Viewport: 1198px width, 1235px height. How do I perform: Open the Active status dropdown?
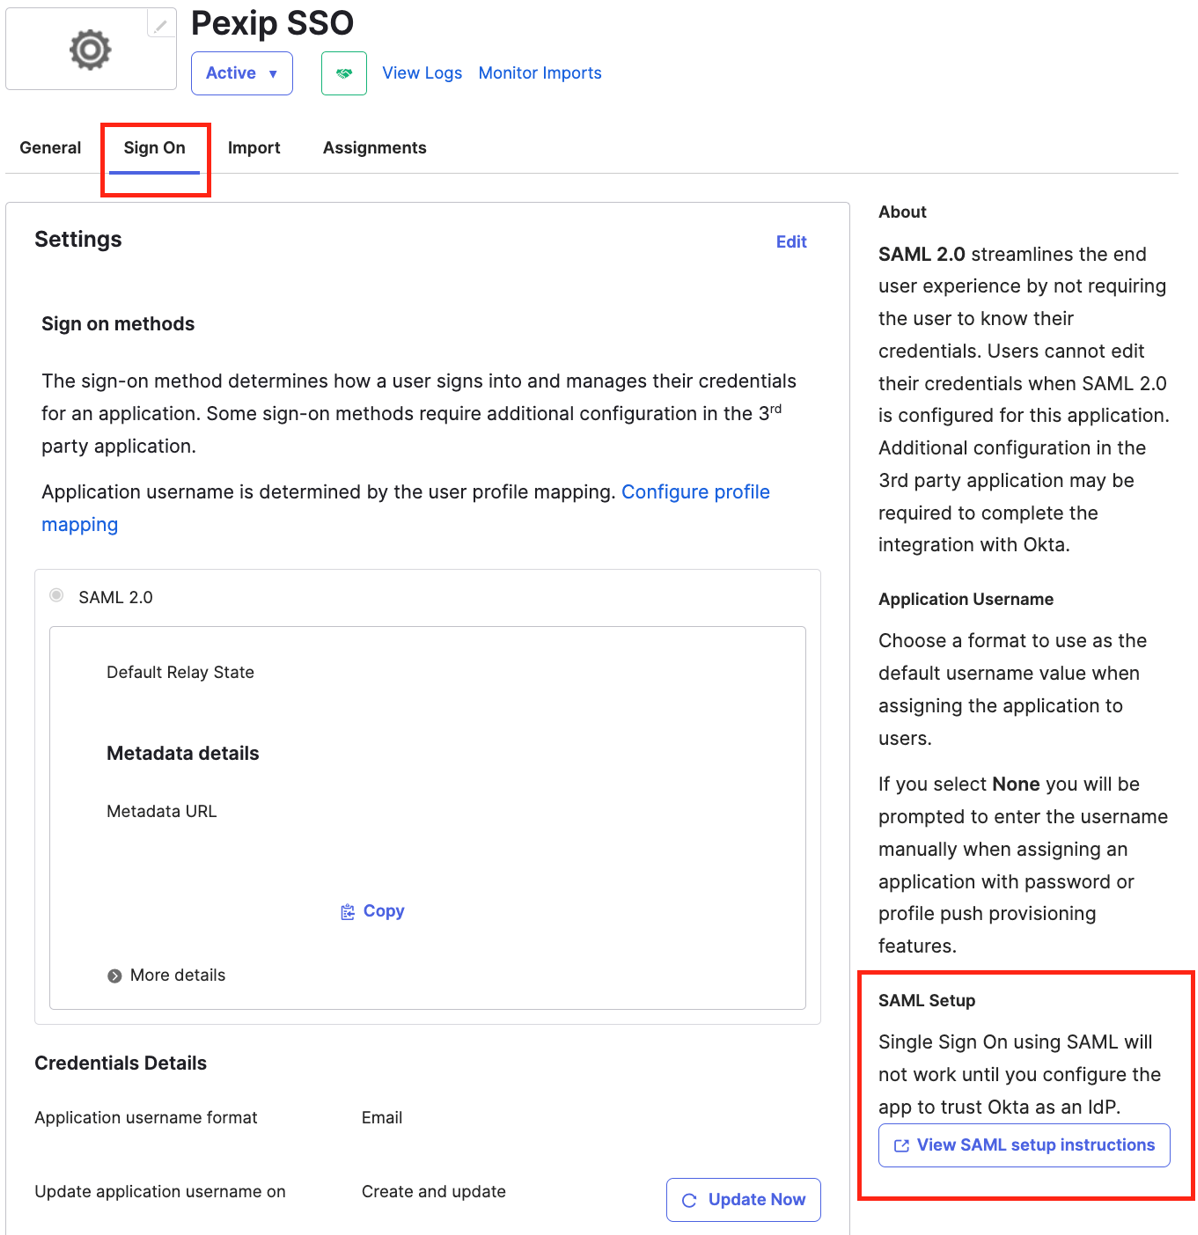point(242,73)
